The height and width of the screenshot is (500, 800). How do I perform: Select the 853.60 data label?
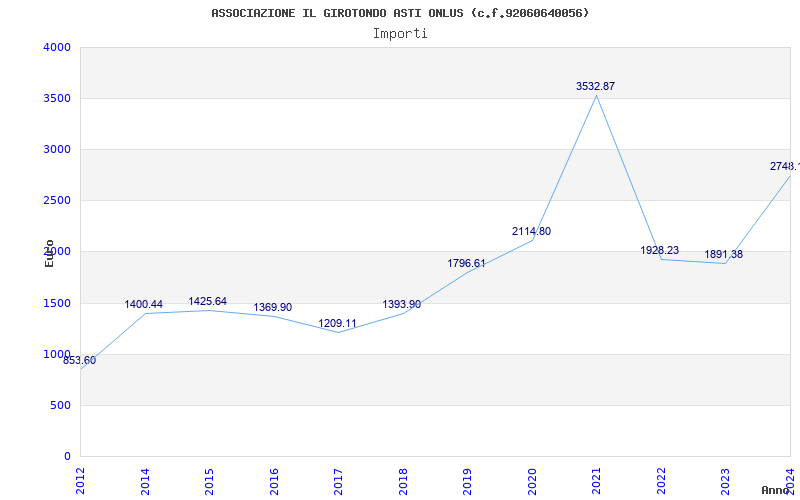[x=80, y=361]
